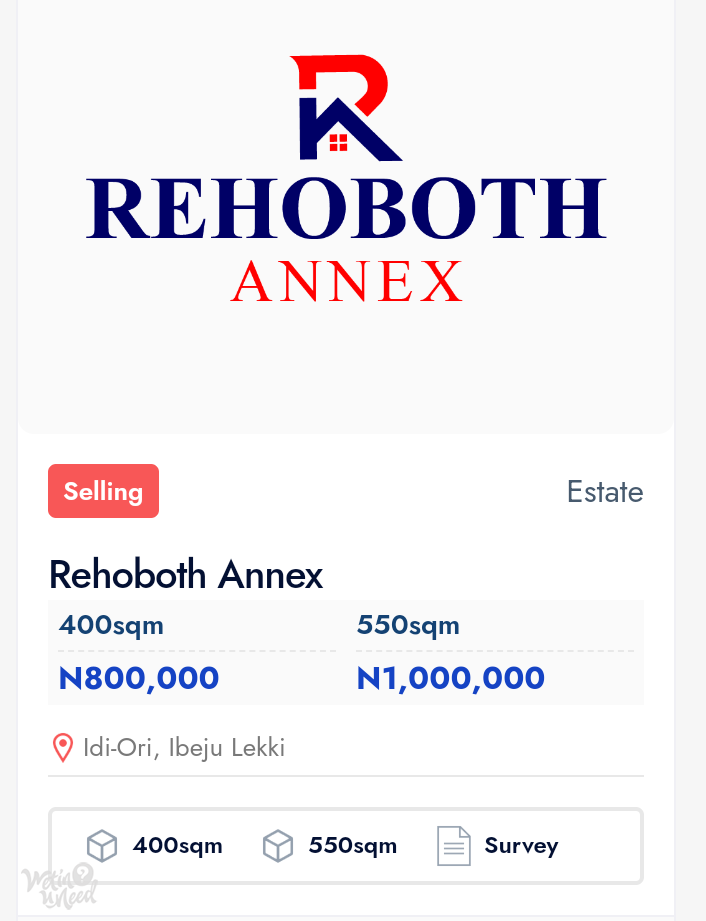This screenshot has width=706, height=921.
Task: Click the red ANNEX text in the banner
Action: click(x=347, y=281)
